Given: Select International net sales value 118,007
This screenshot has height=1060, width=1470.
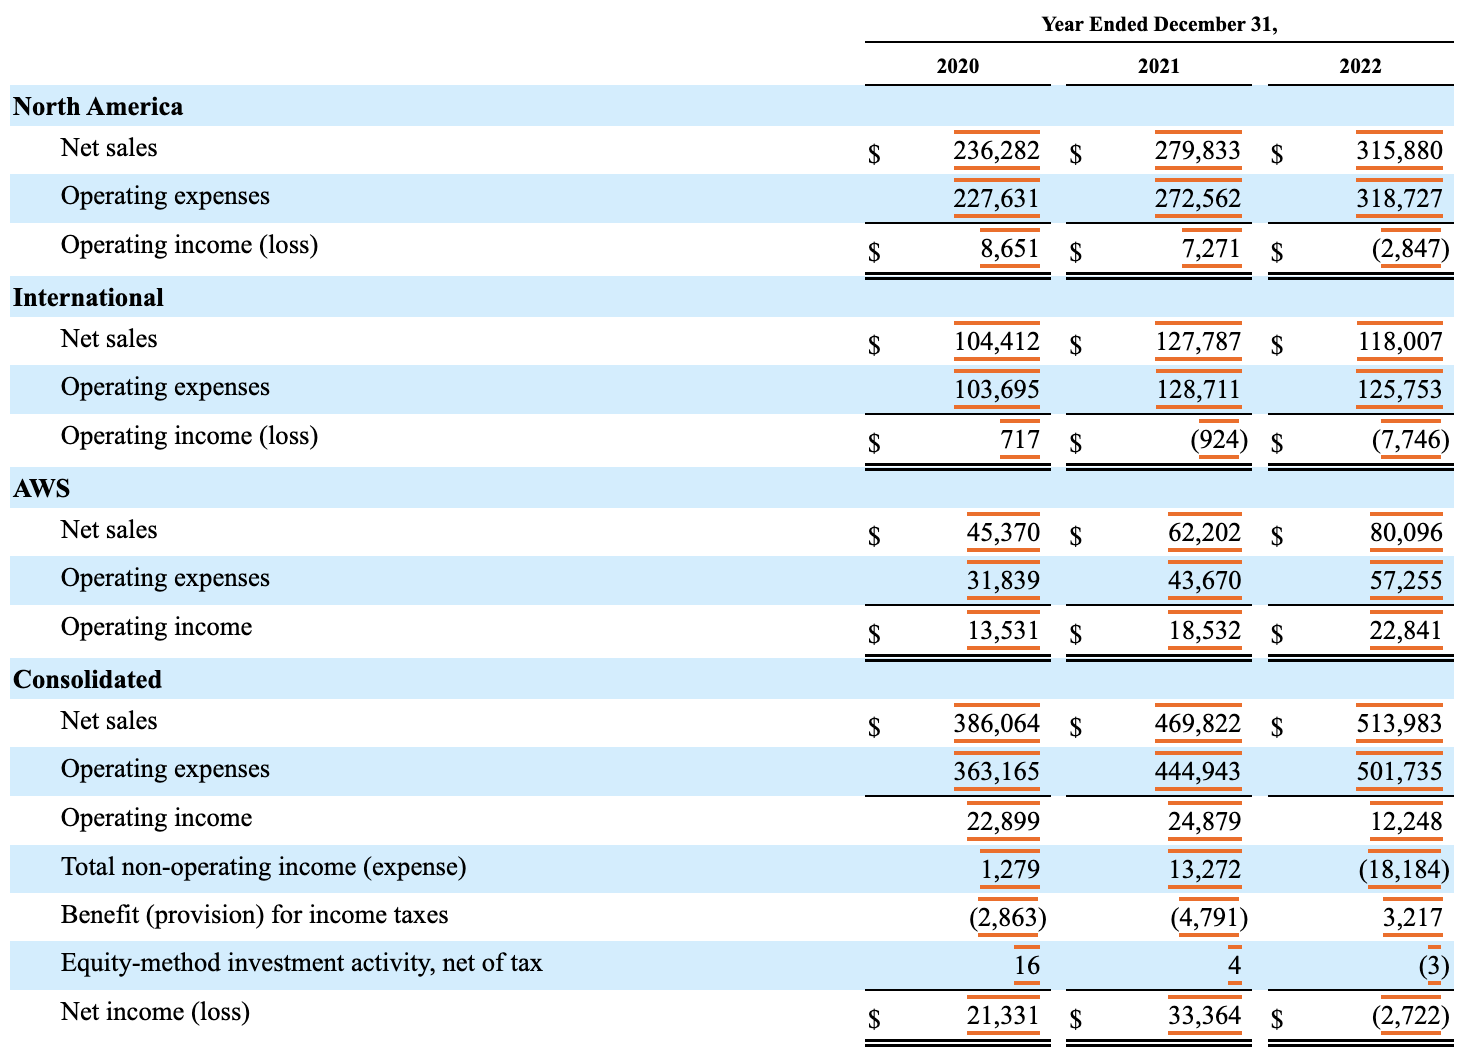Looking at the screenshot, I should click(1400, 342).
